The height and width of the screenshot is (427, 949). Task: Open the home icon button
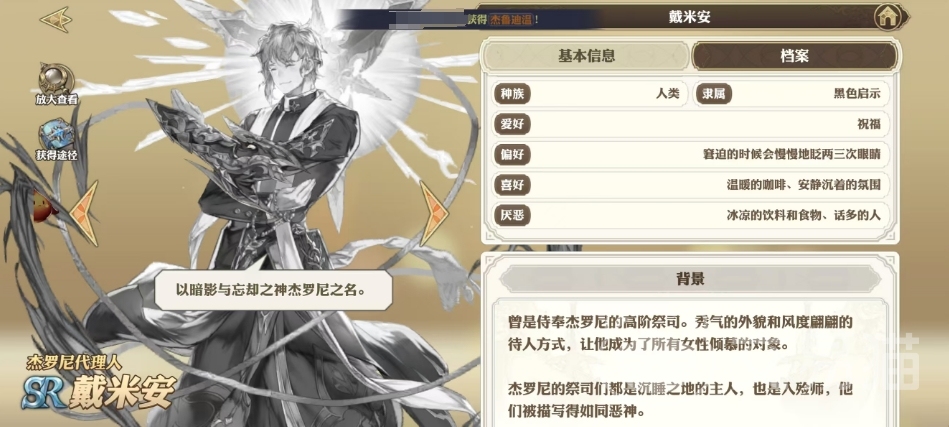point(887,18)
